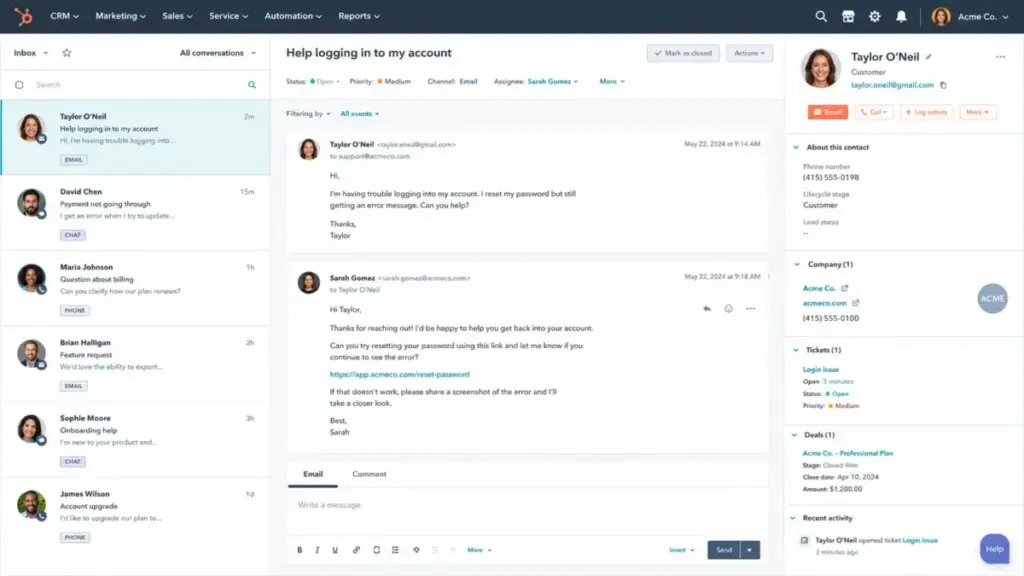Open the global search magnifier icon
The image size is (1024, 576).
click(x=821, y=16)
